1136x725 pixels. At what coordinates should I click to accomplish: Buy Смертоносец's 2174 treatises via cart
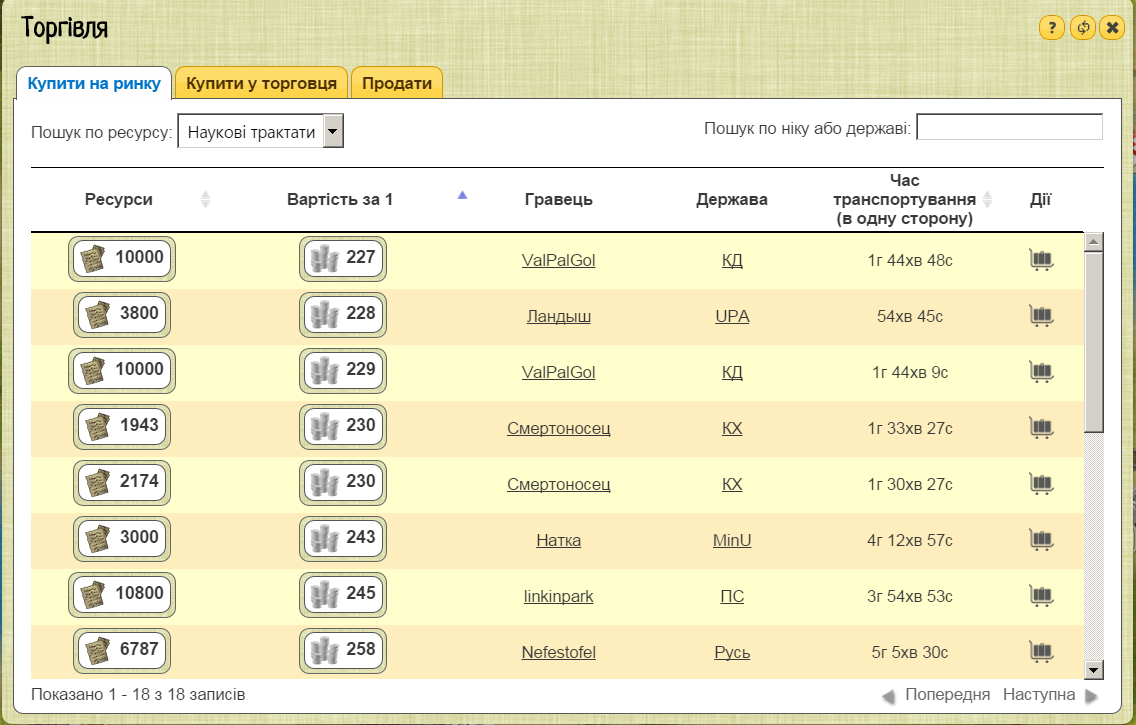point(1041,483)
